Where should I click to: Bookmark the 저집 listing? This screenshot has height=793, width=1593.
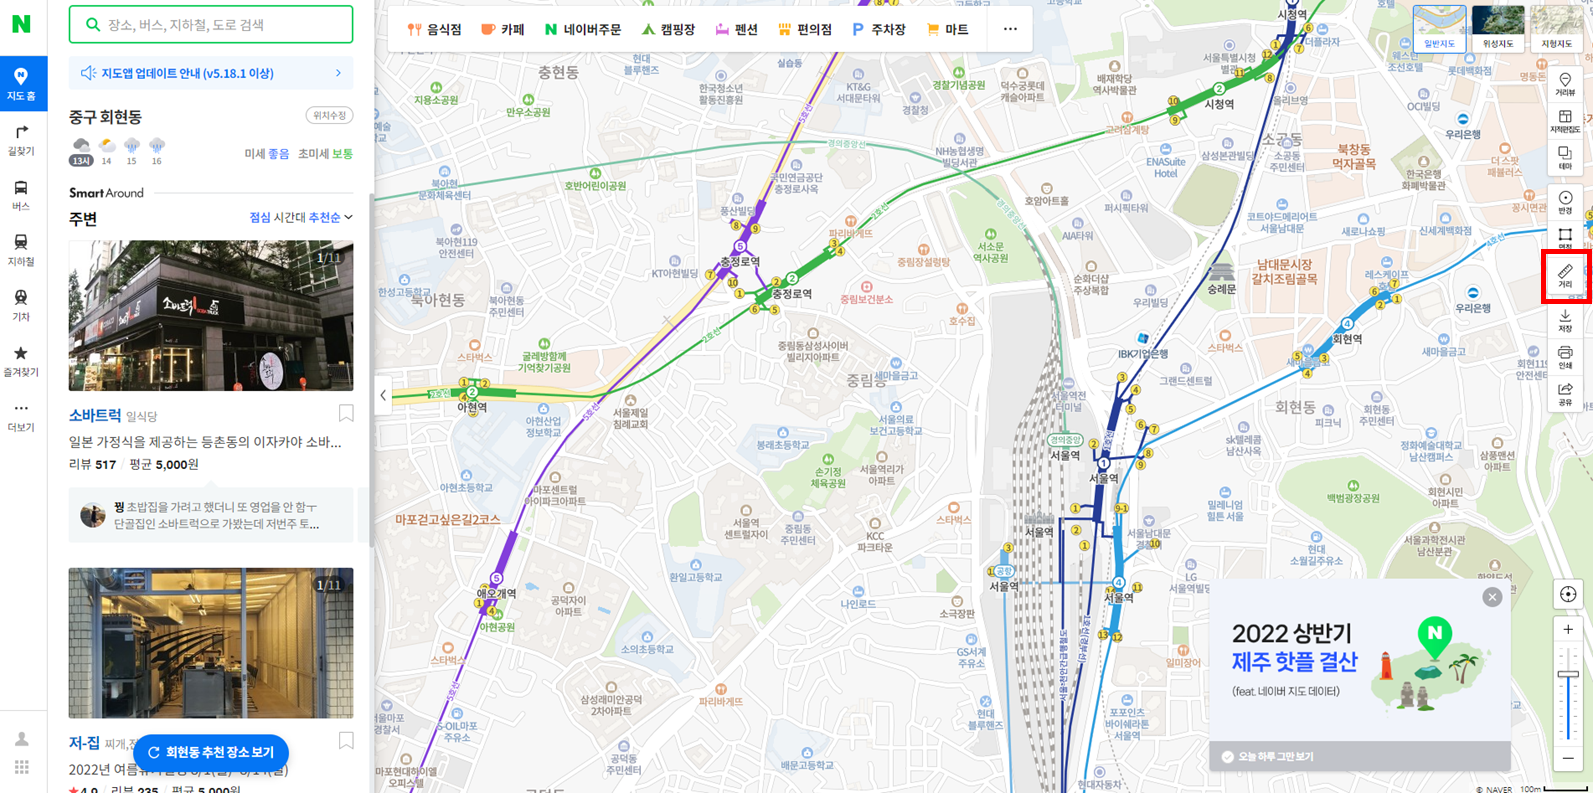pos(346,741)
